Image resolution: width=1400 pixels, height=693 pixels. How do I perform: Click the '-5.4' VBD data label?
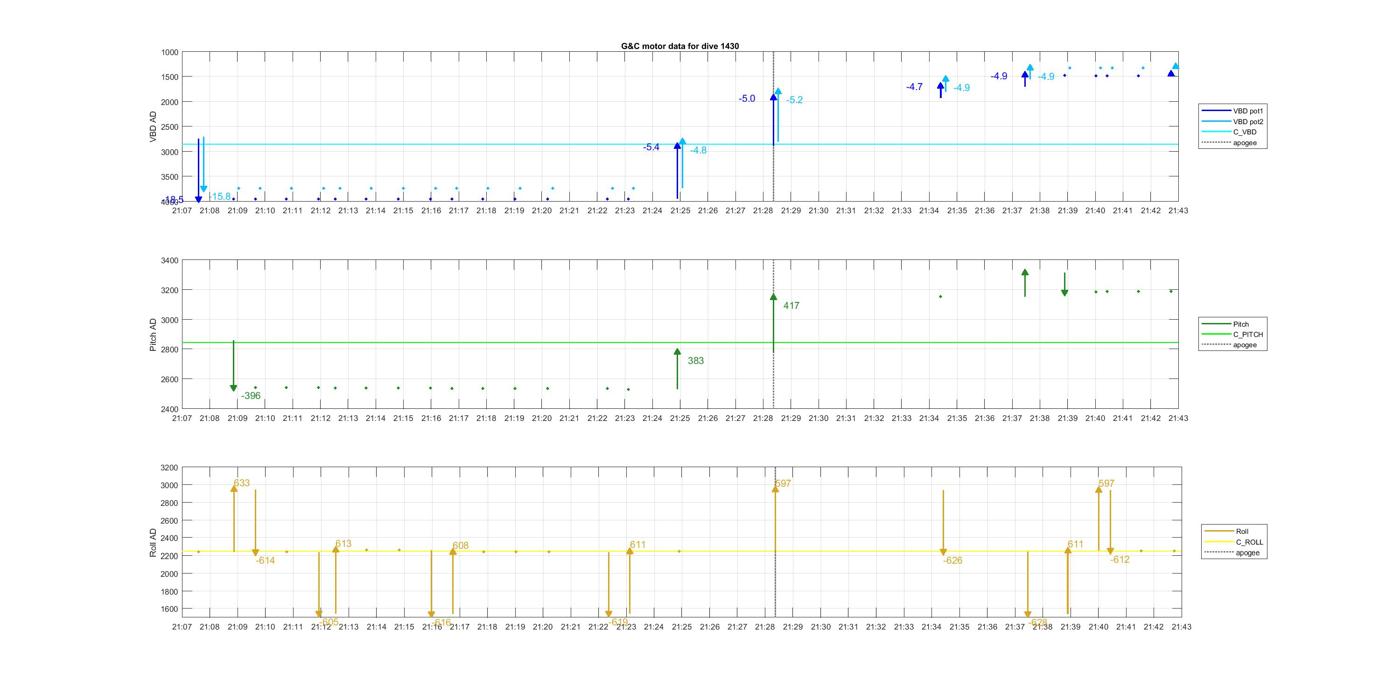651,147
